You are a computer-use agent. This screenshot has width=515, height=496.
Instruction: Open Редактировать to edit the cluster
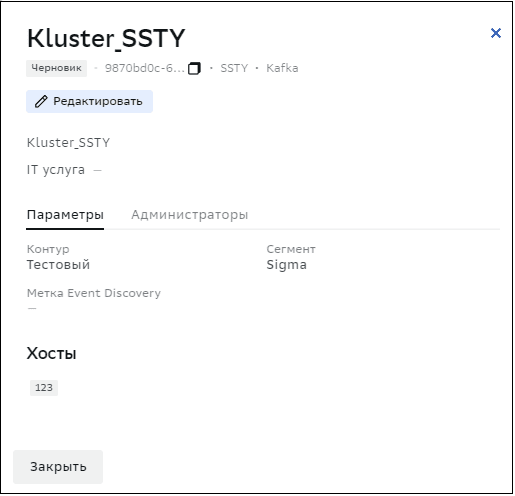click(89, 101)
